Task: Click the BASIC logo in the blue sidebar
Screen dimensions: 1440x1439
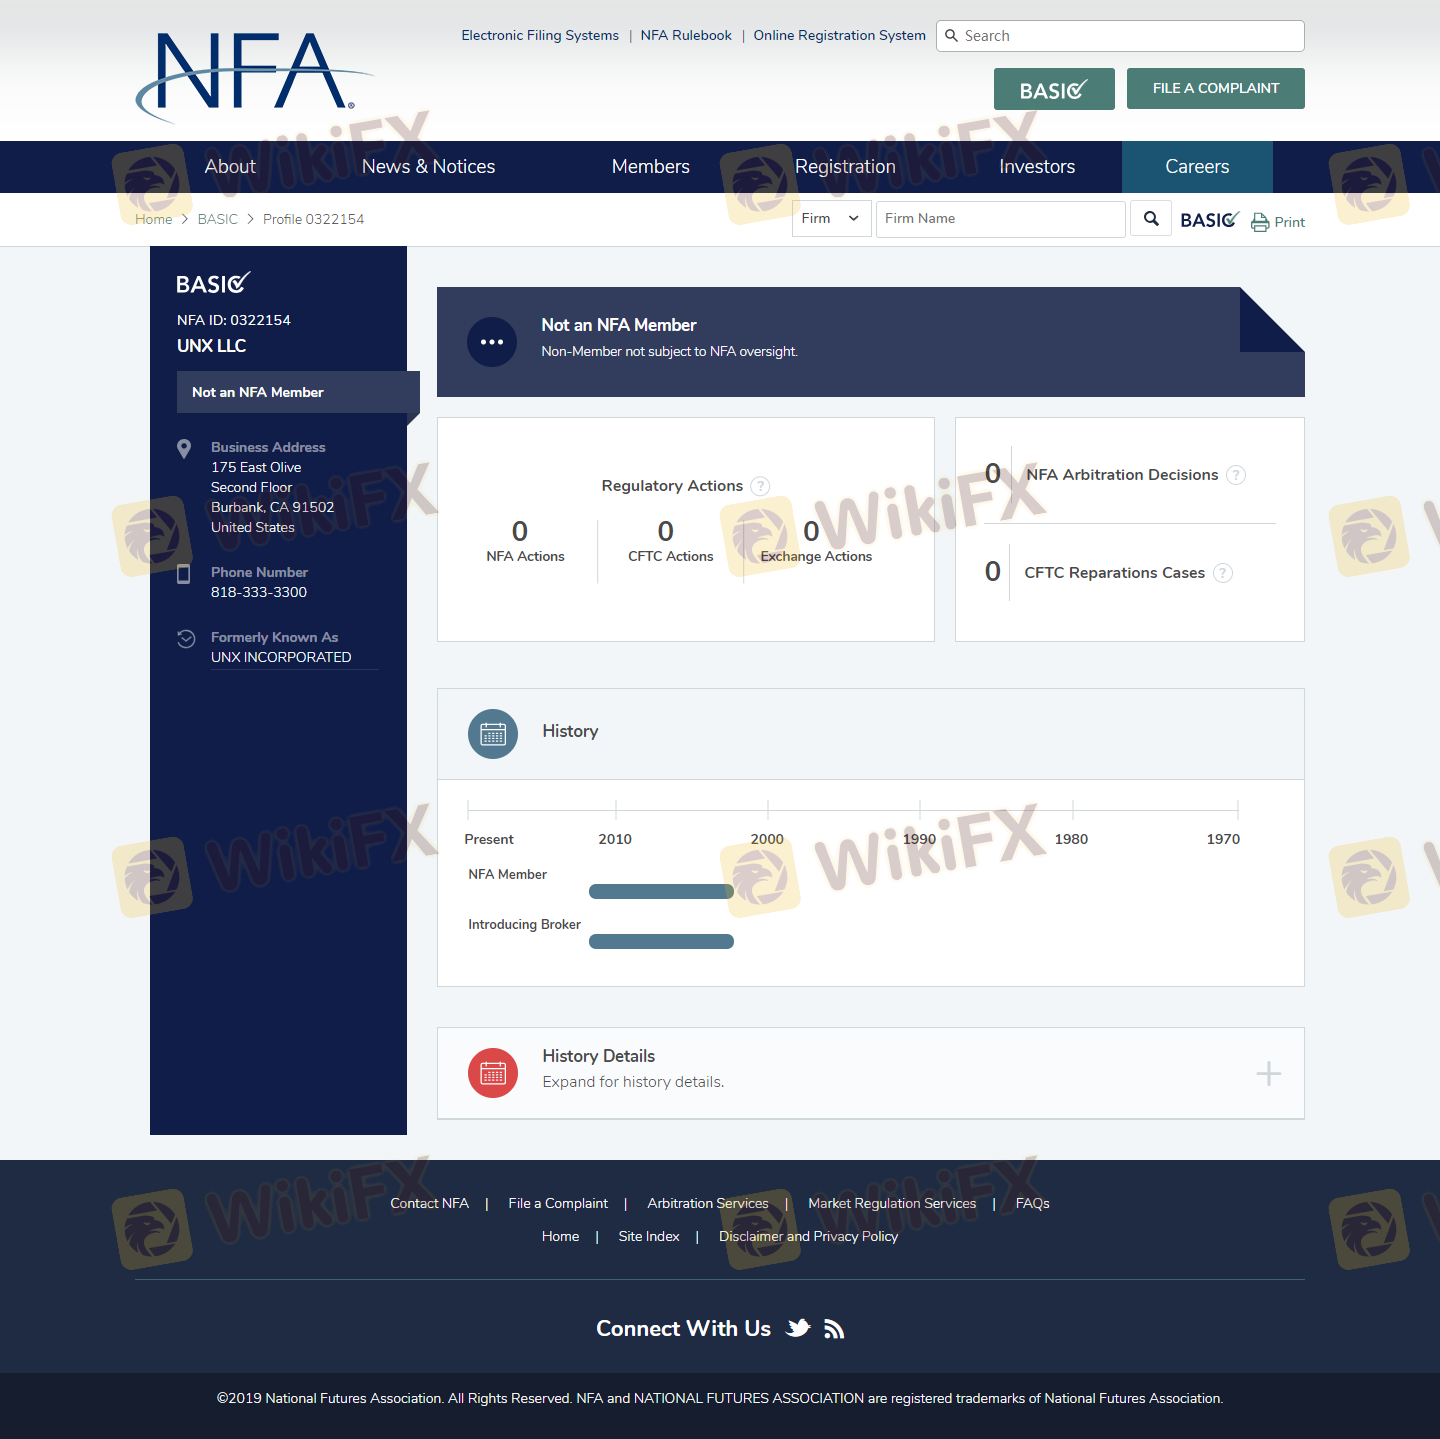Action: click(213, 284)
